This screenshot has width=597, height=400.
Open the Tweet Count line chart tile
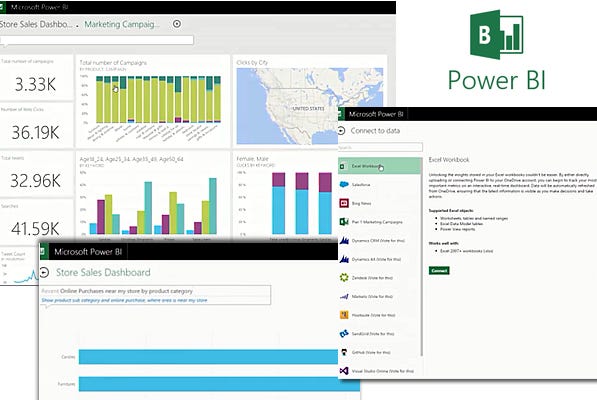[19, 266]
